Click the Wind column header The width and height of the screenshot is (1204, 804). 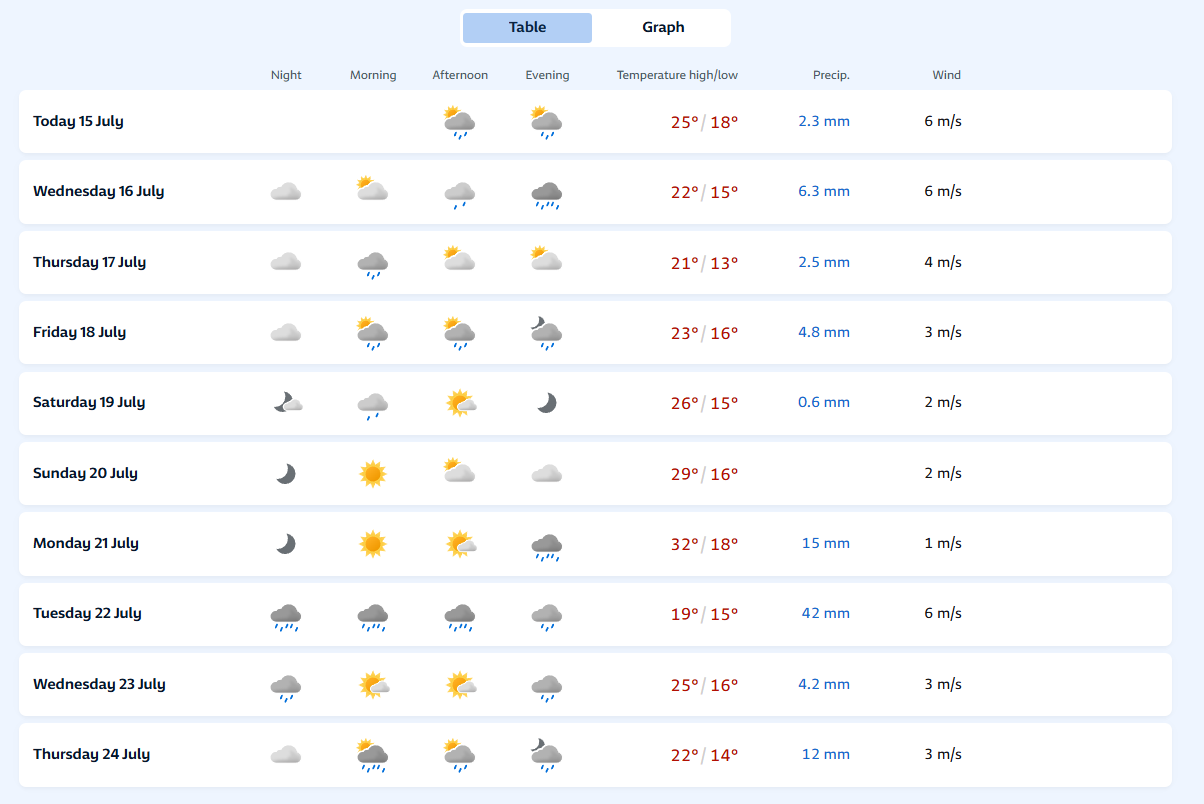pyautogui.click(x=946, y=75)
